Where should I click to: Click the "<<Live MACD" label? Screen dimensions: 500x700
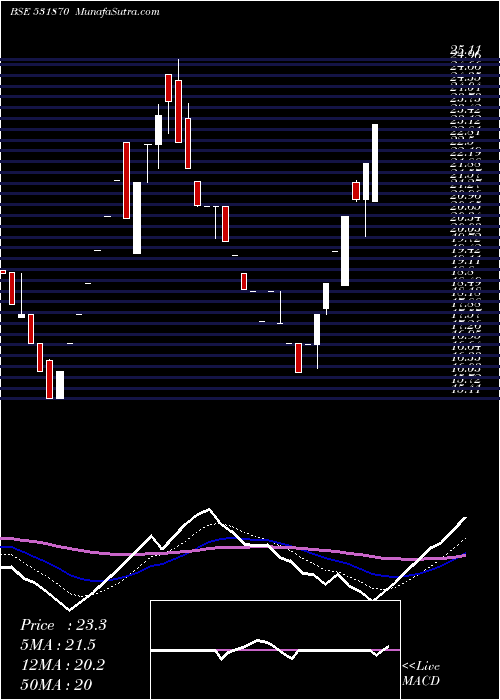coord(421,673)
